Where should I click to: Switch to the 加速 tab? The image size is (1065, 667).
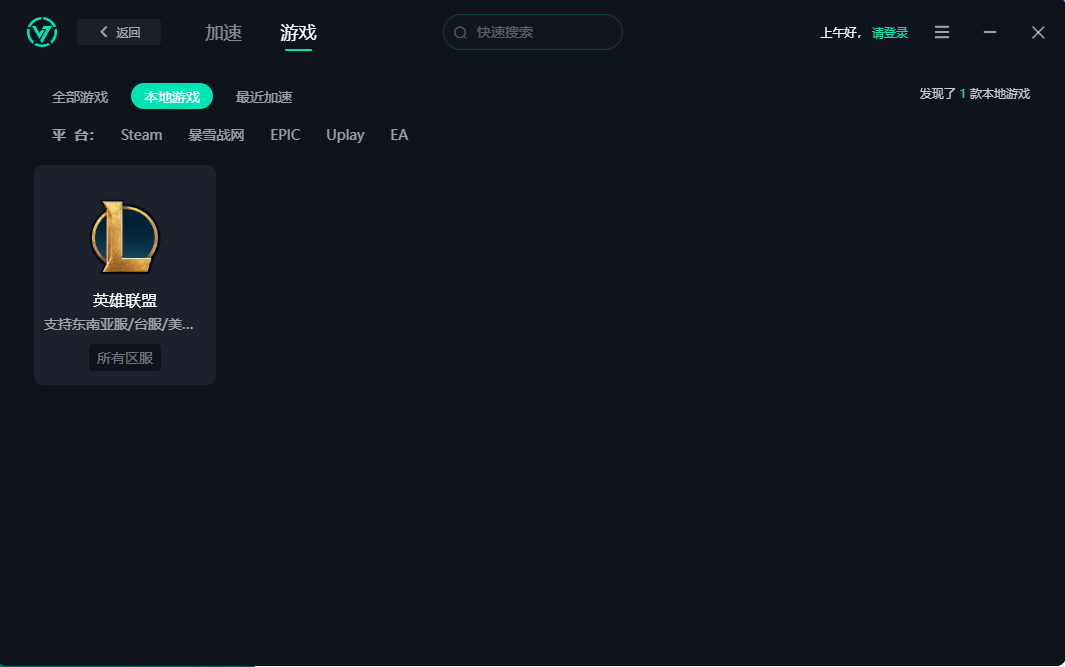222,32
